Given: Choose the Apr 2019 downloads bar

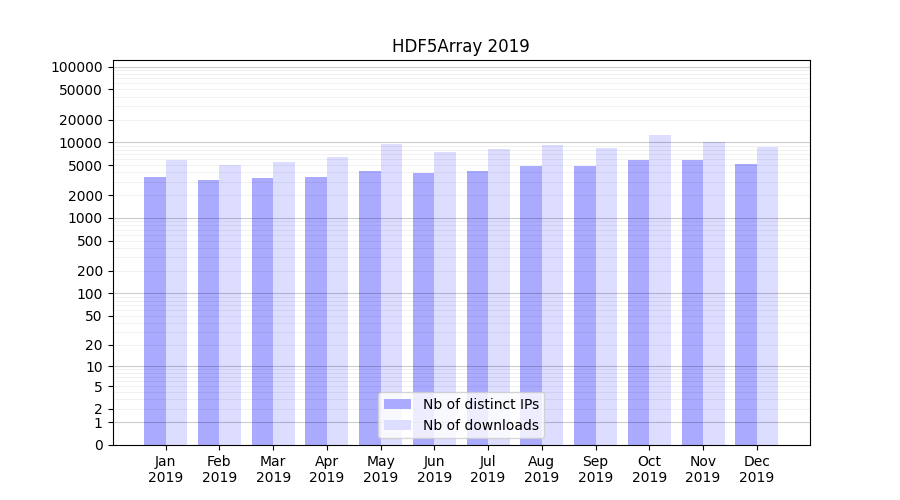Looking at the screenshot, I should pos(337,300).
